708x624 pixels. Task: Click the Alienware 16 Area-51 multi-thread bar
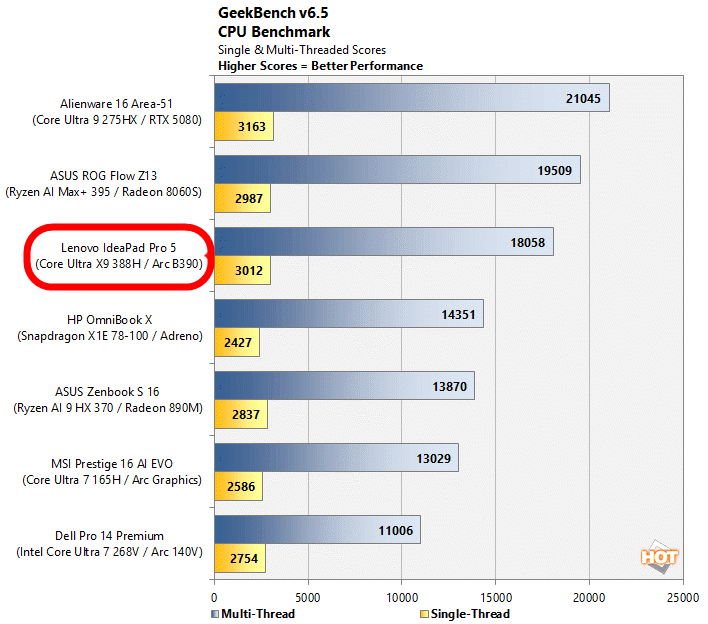[x=411, y=97]
